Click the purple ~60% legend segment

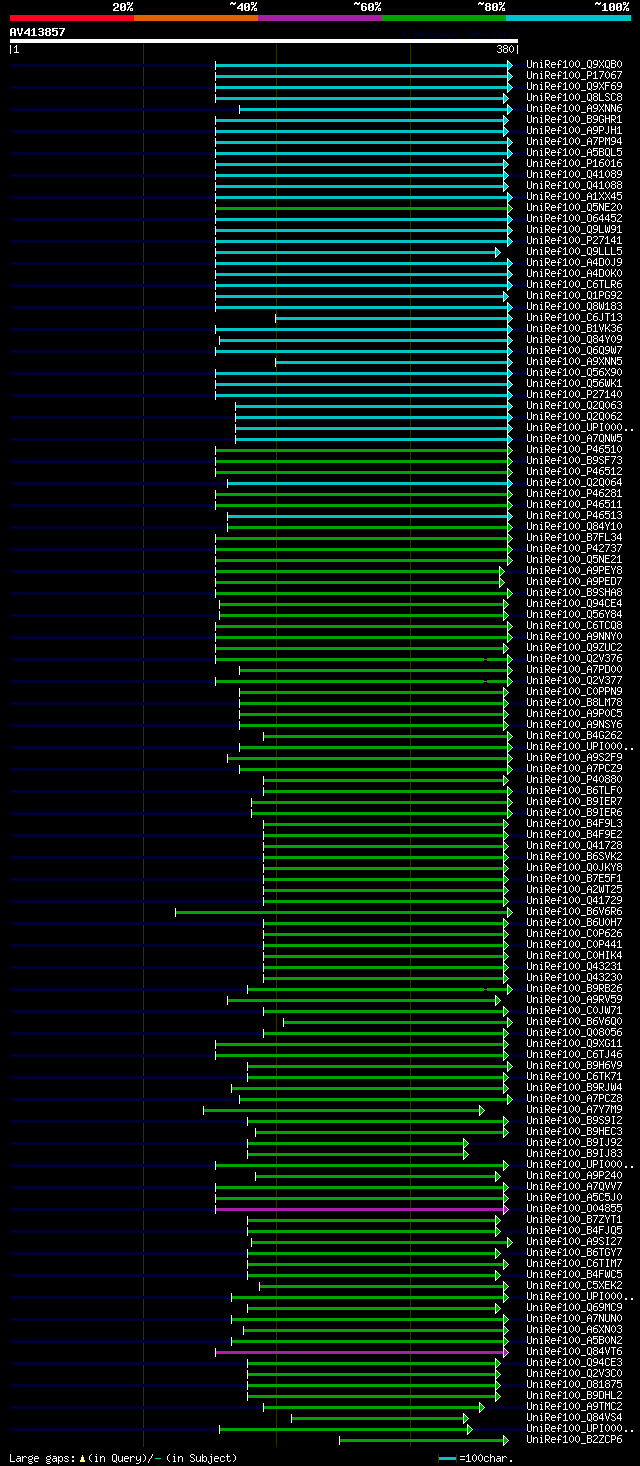(320, 18)
